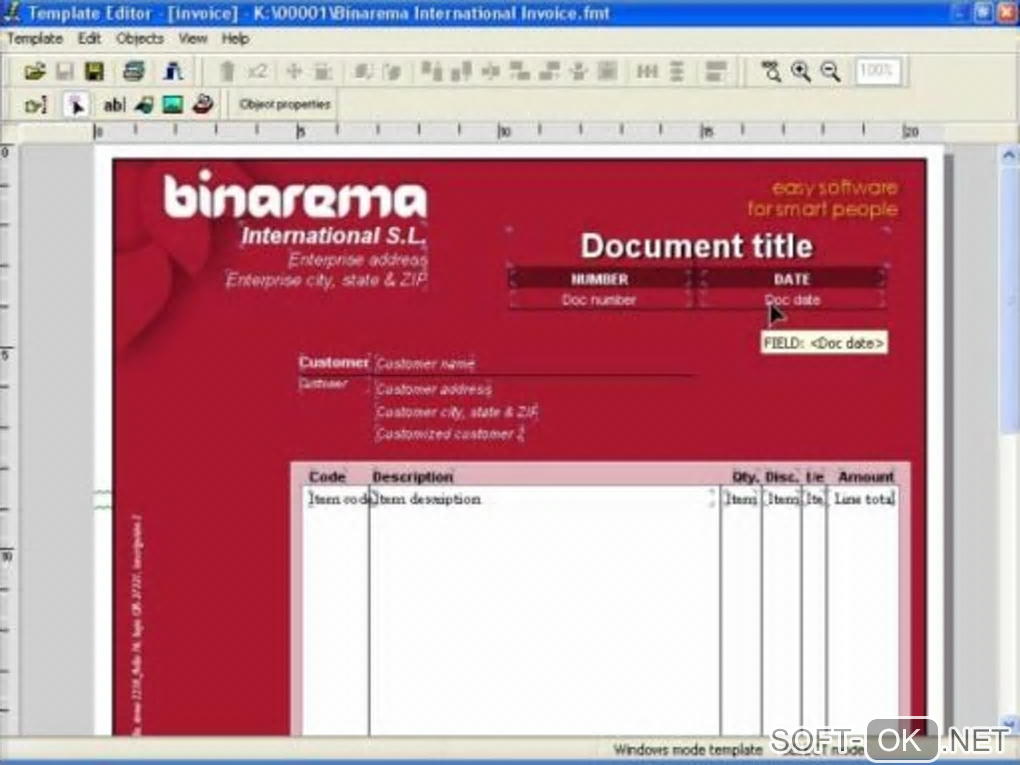The image size is (1020, 765).
Task: Select the Item description field
Action: [429, 499]
